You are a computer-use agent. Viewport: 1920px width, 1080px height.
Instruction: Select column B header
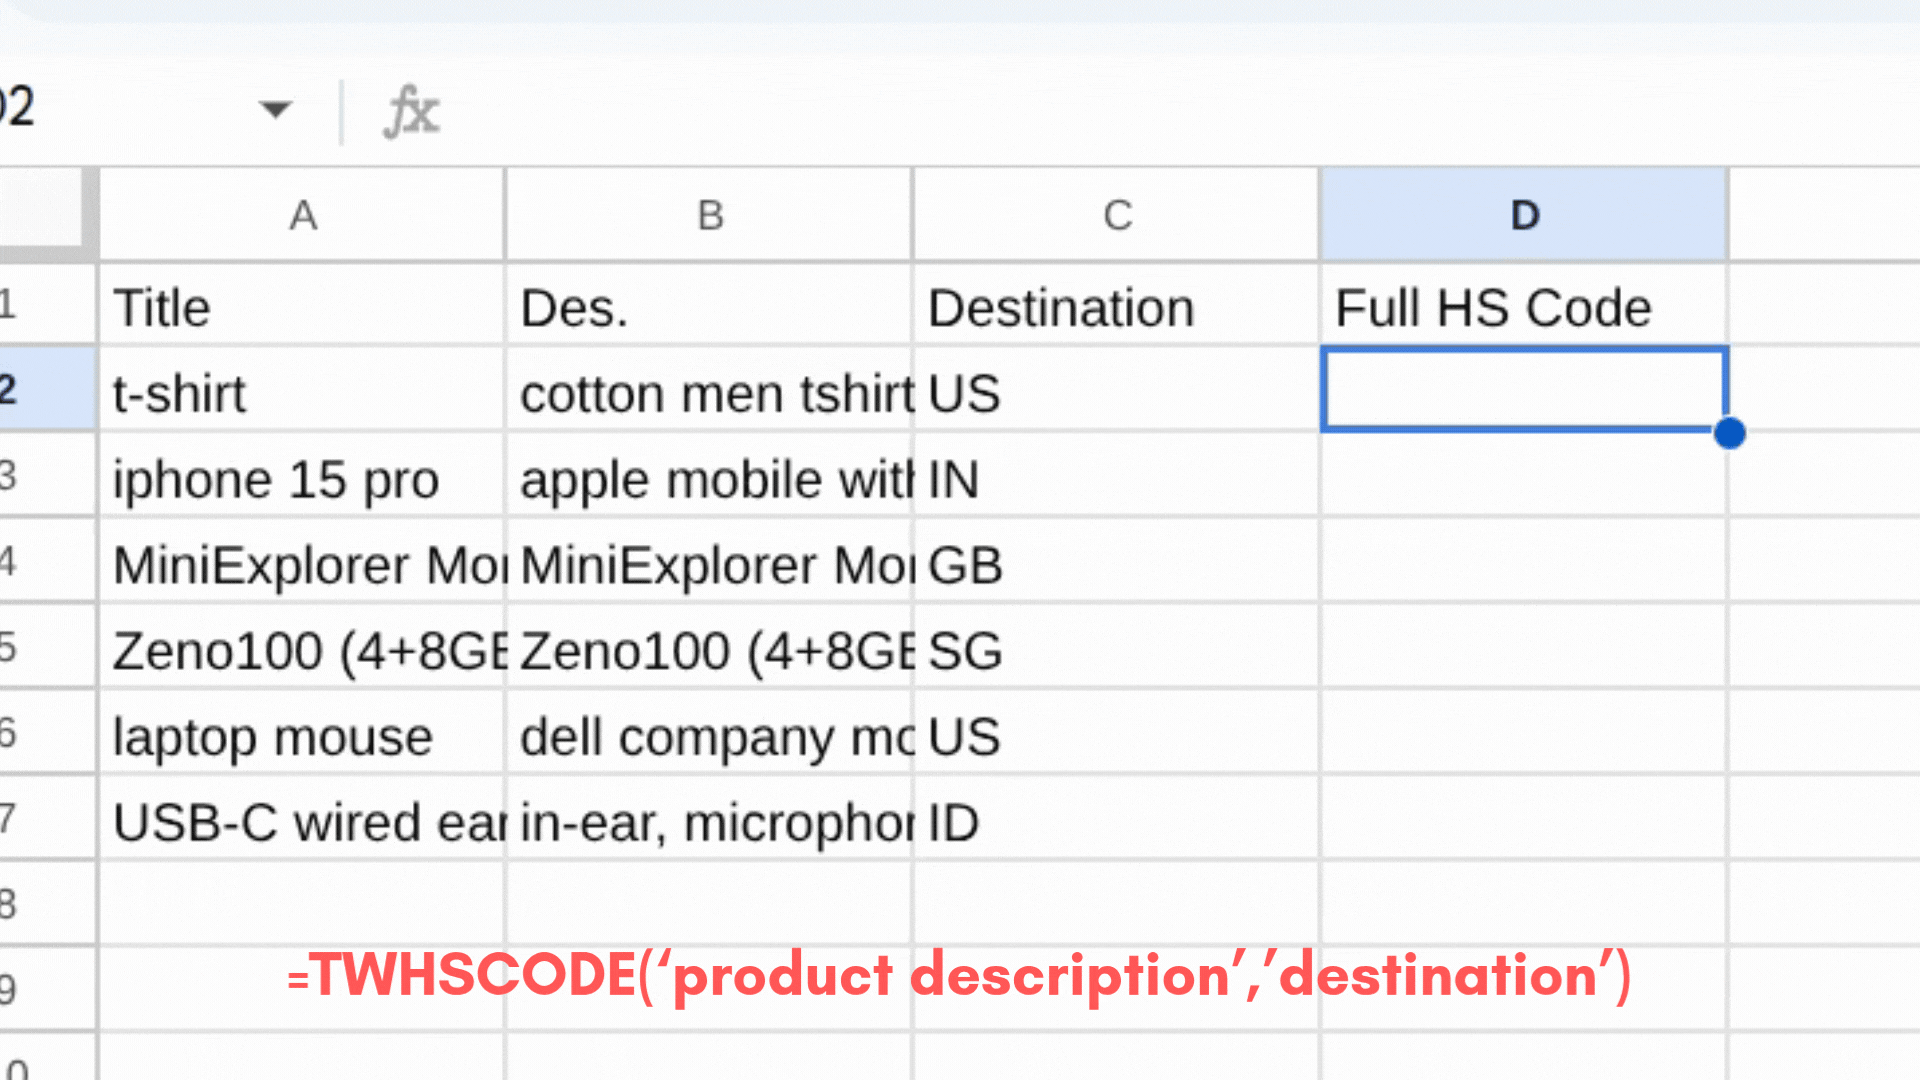(x=710, y=215)
